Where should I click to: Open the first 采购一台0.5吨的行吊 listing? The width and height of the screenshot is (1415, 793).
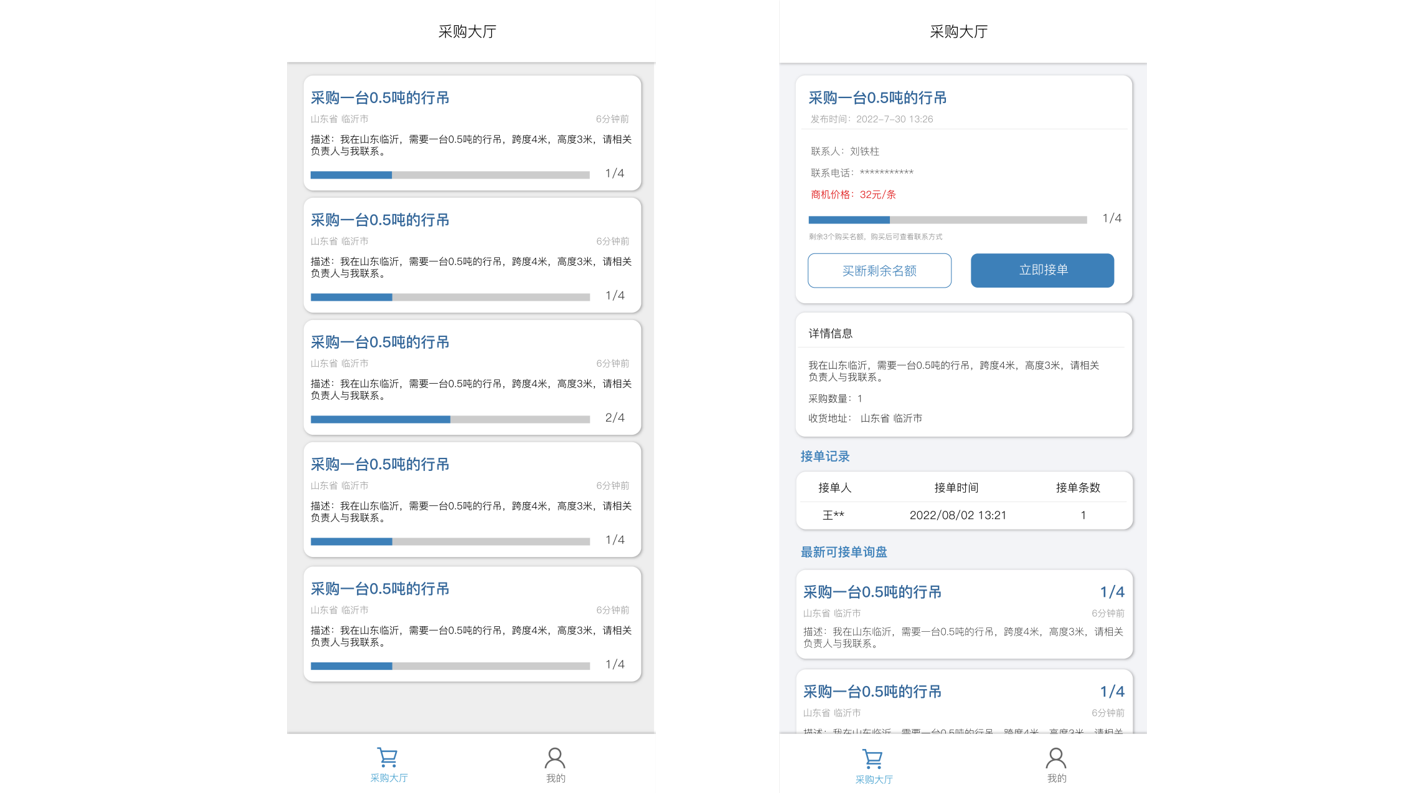[x=470, y=130]
